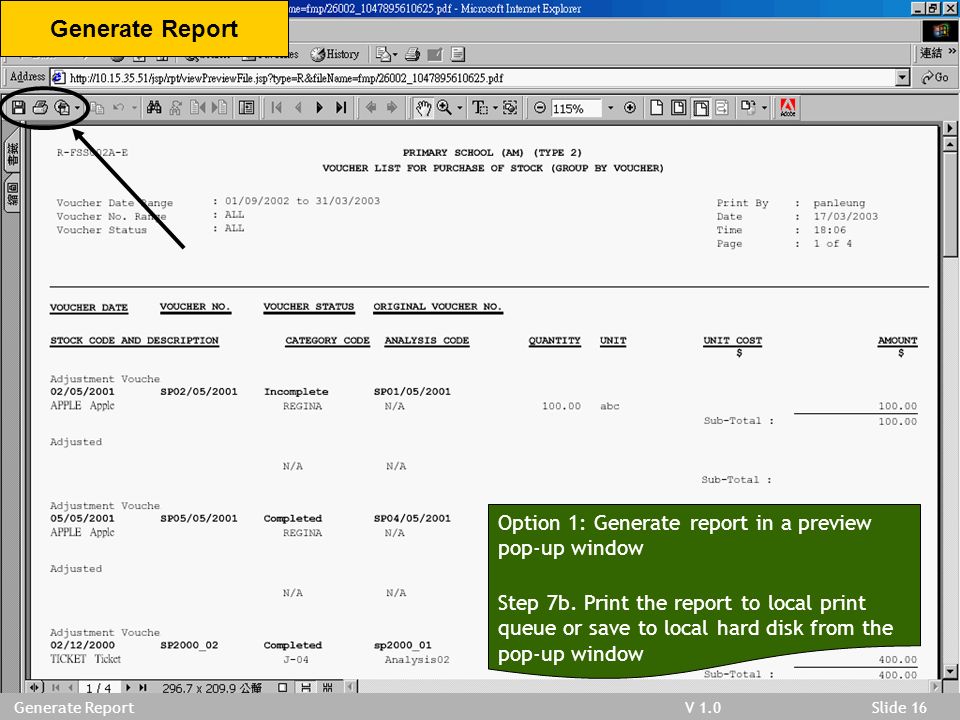Click the previous view arrow
The height and width of the screenshot is (720, 960).
(x=371, y=108)
